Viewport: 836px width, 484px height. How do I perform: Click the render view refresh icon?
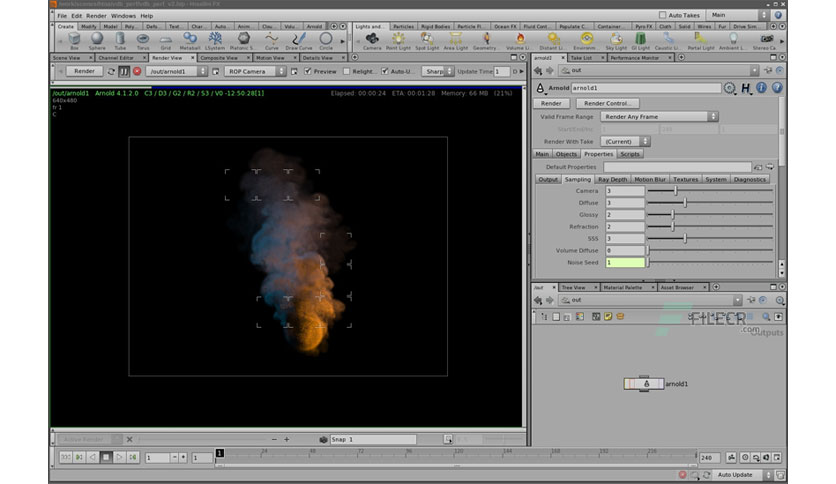coord(111,71)
